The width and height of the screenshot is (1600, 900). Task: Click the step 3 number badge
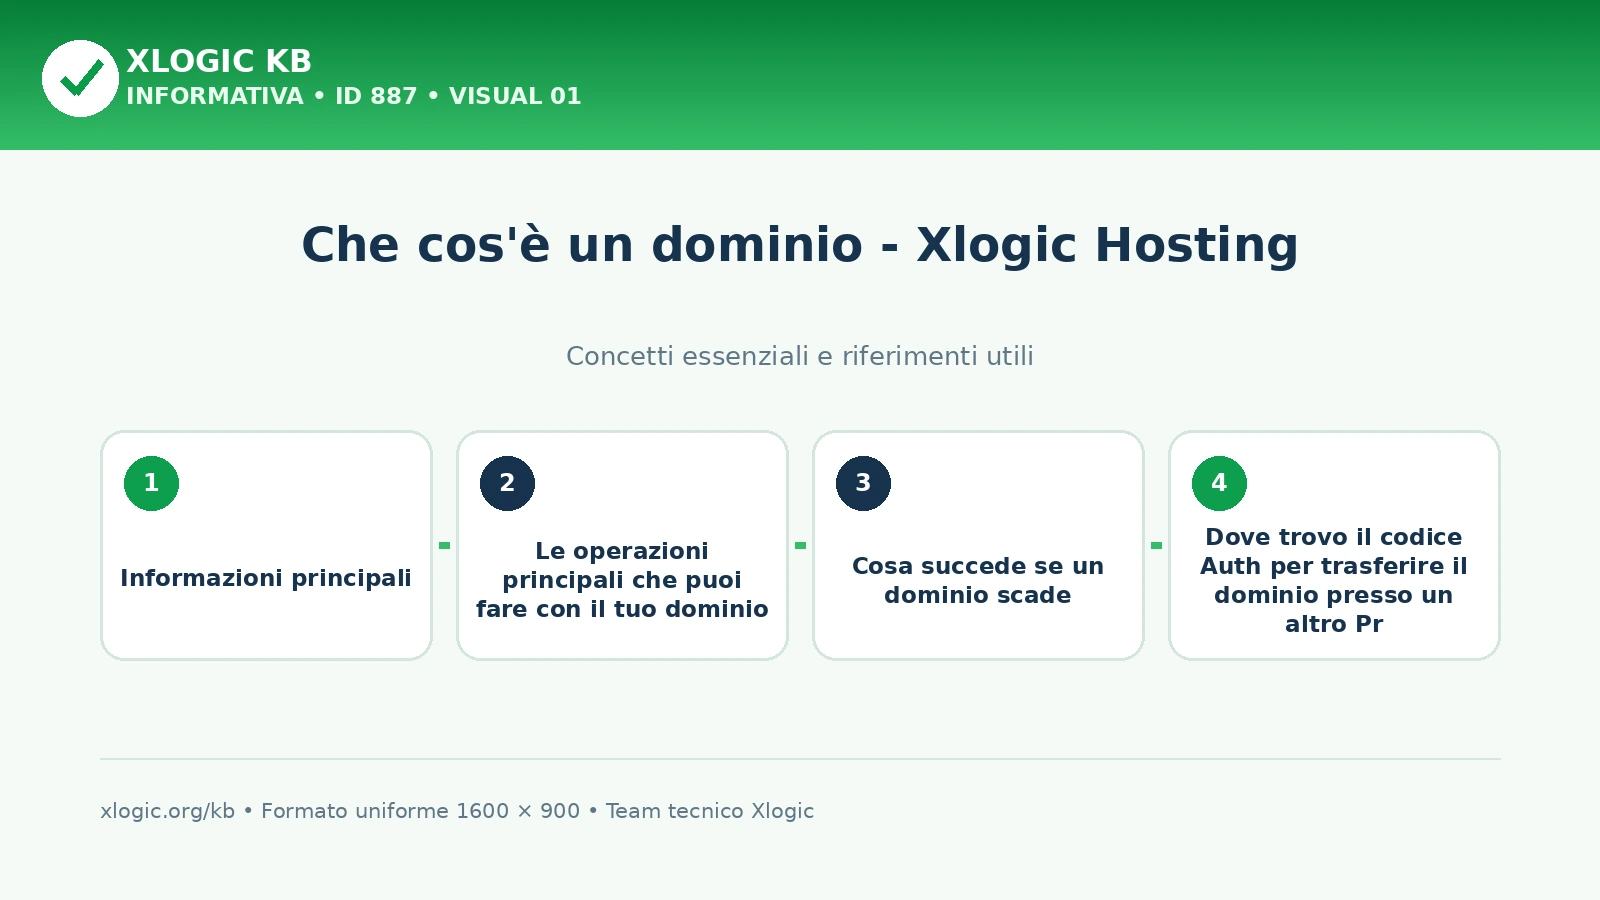point(863,483)
